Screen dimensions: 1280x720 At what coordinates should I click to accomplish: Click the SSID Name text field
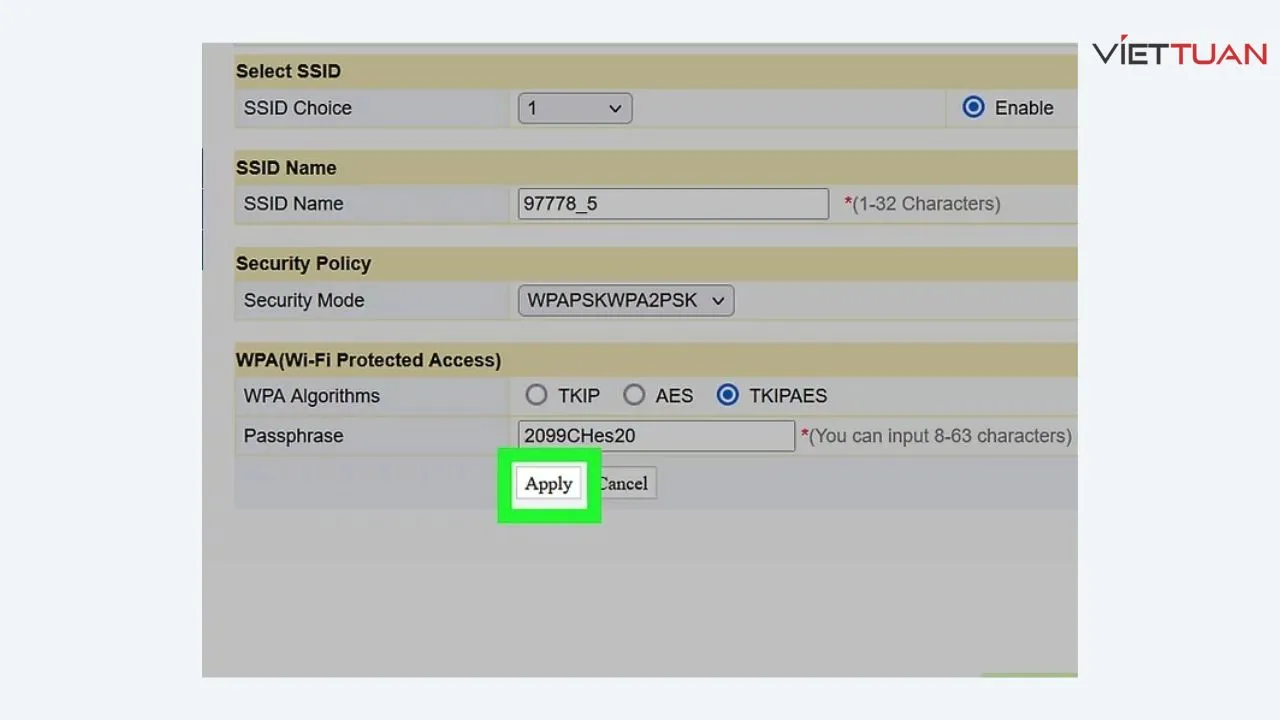[673, 204]
